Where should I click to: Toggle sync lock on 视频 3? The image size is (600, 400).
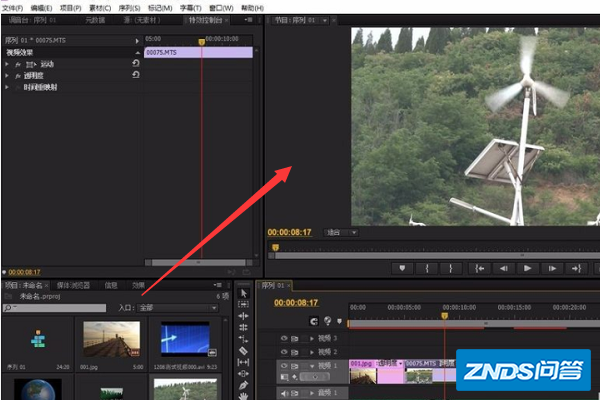coord(294,339)
